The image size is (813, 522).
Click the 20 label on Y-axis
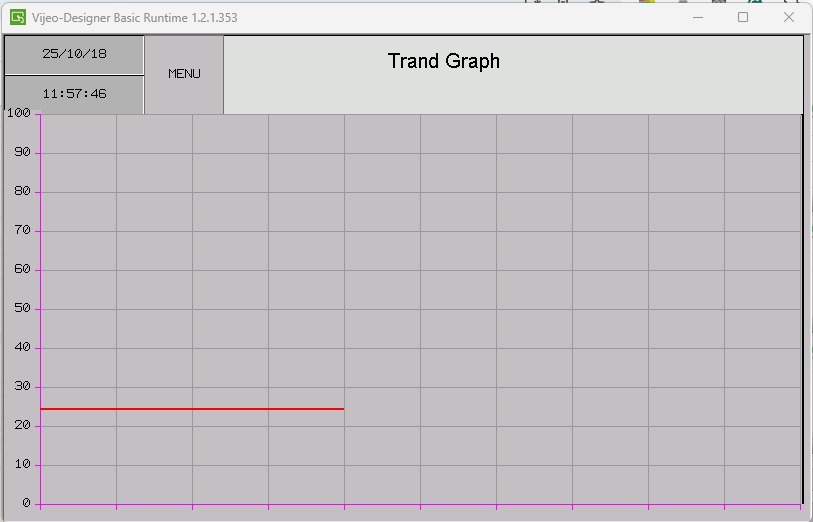coord(21,425)
